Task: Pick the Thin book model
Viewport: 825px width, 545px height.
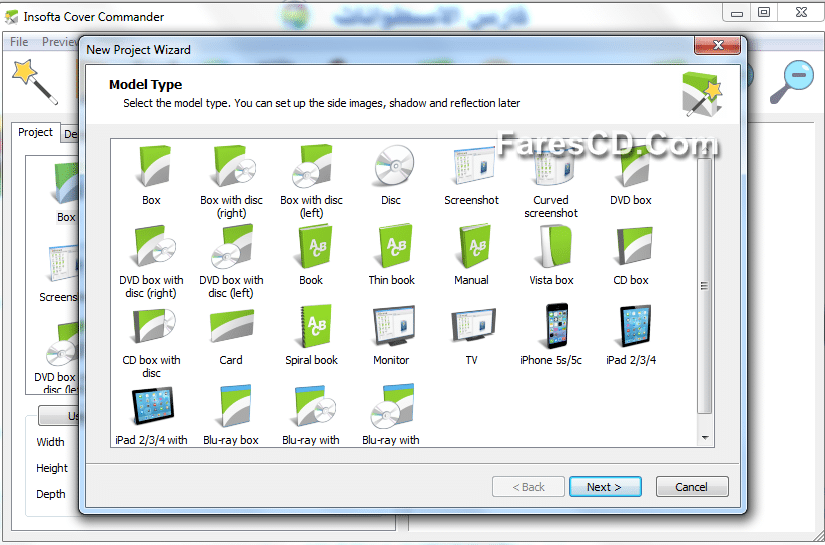Action: click(391, 256)
